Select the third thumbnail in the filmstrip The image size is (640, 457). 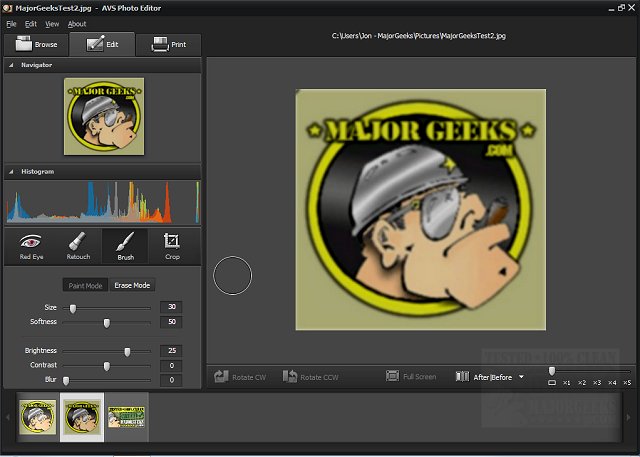click(126, 417)
